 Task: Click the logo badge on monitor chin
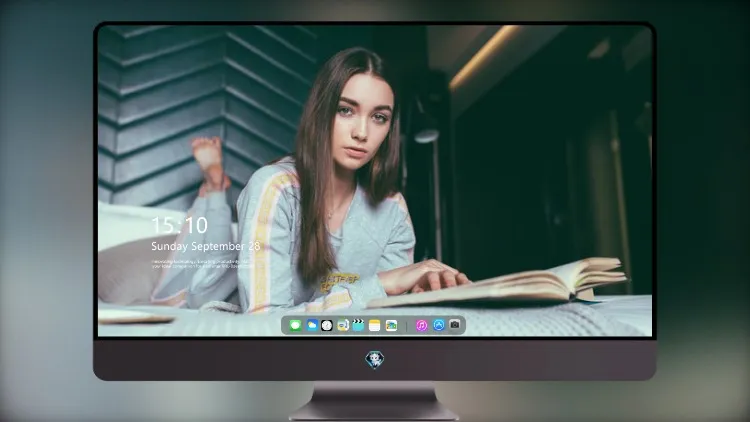(x=375, y=360)
